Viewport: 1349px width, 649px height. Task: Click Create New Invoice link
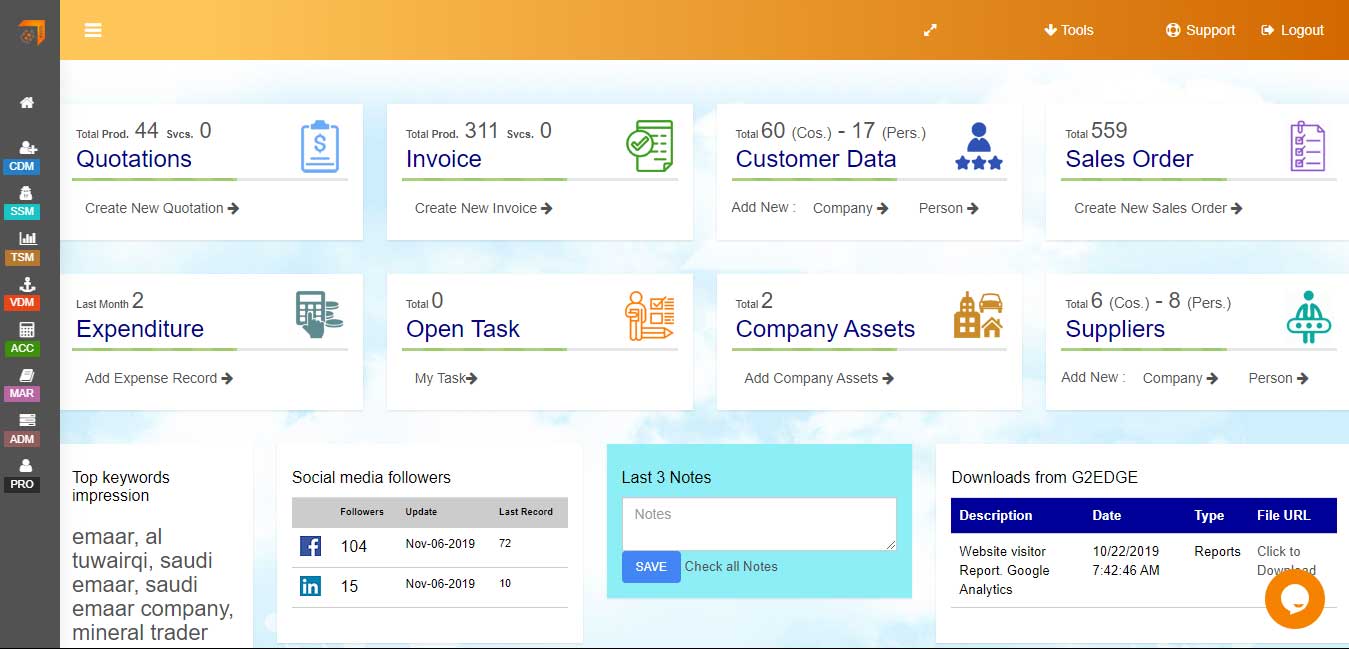(483, 208)
